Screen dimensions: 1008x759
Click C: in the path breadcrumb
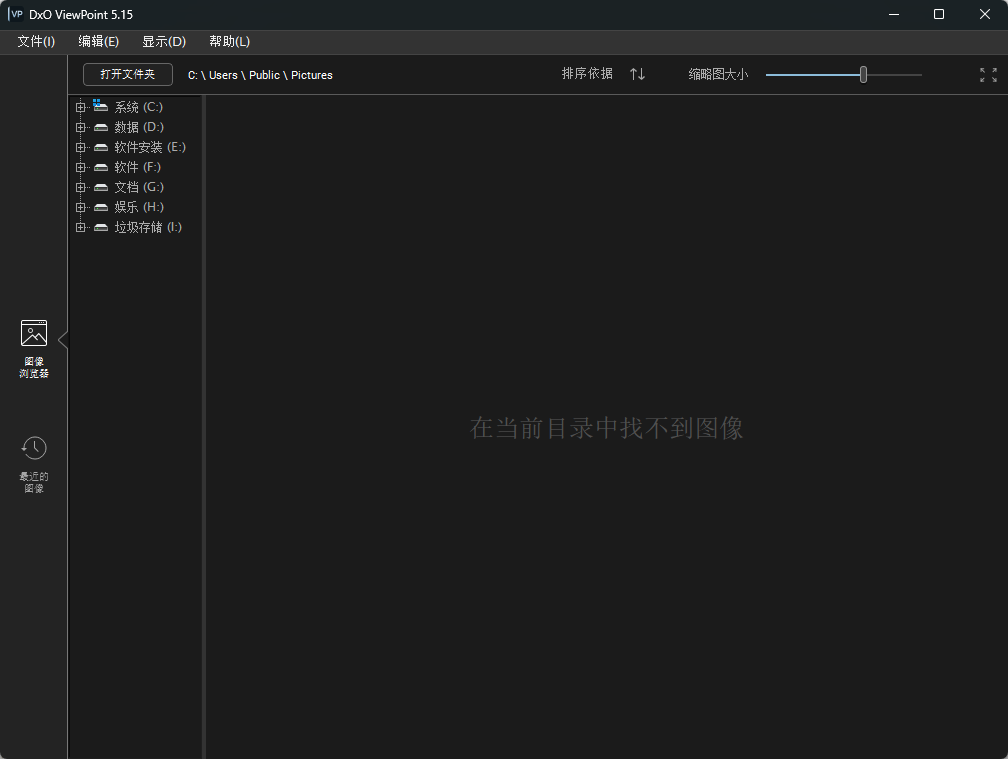pos(192,75)
